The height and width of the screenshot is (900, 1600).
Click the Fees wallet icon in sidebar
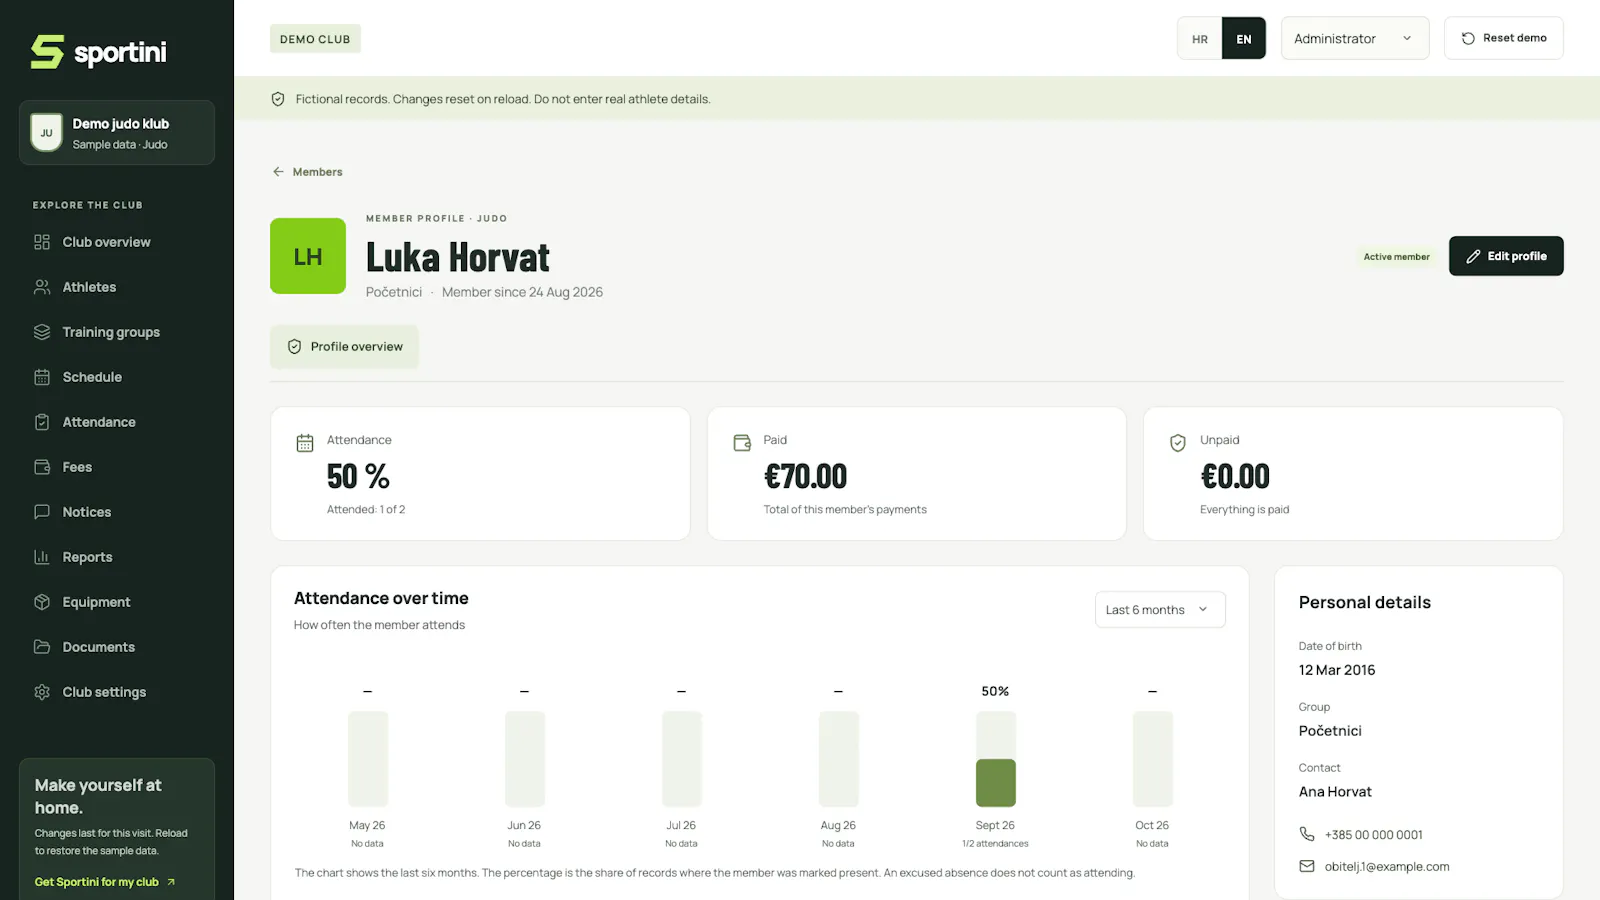(42, 467)
